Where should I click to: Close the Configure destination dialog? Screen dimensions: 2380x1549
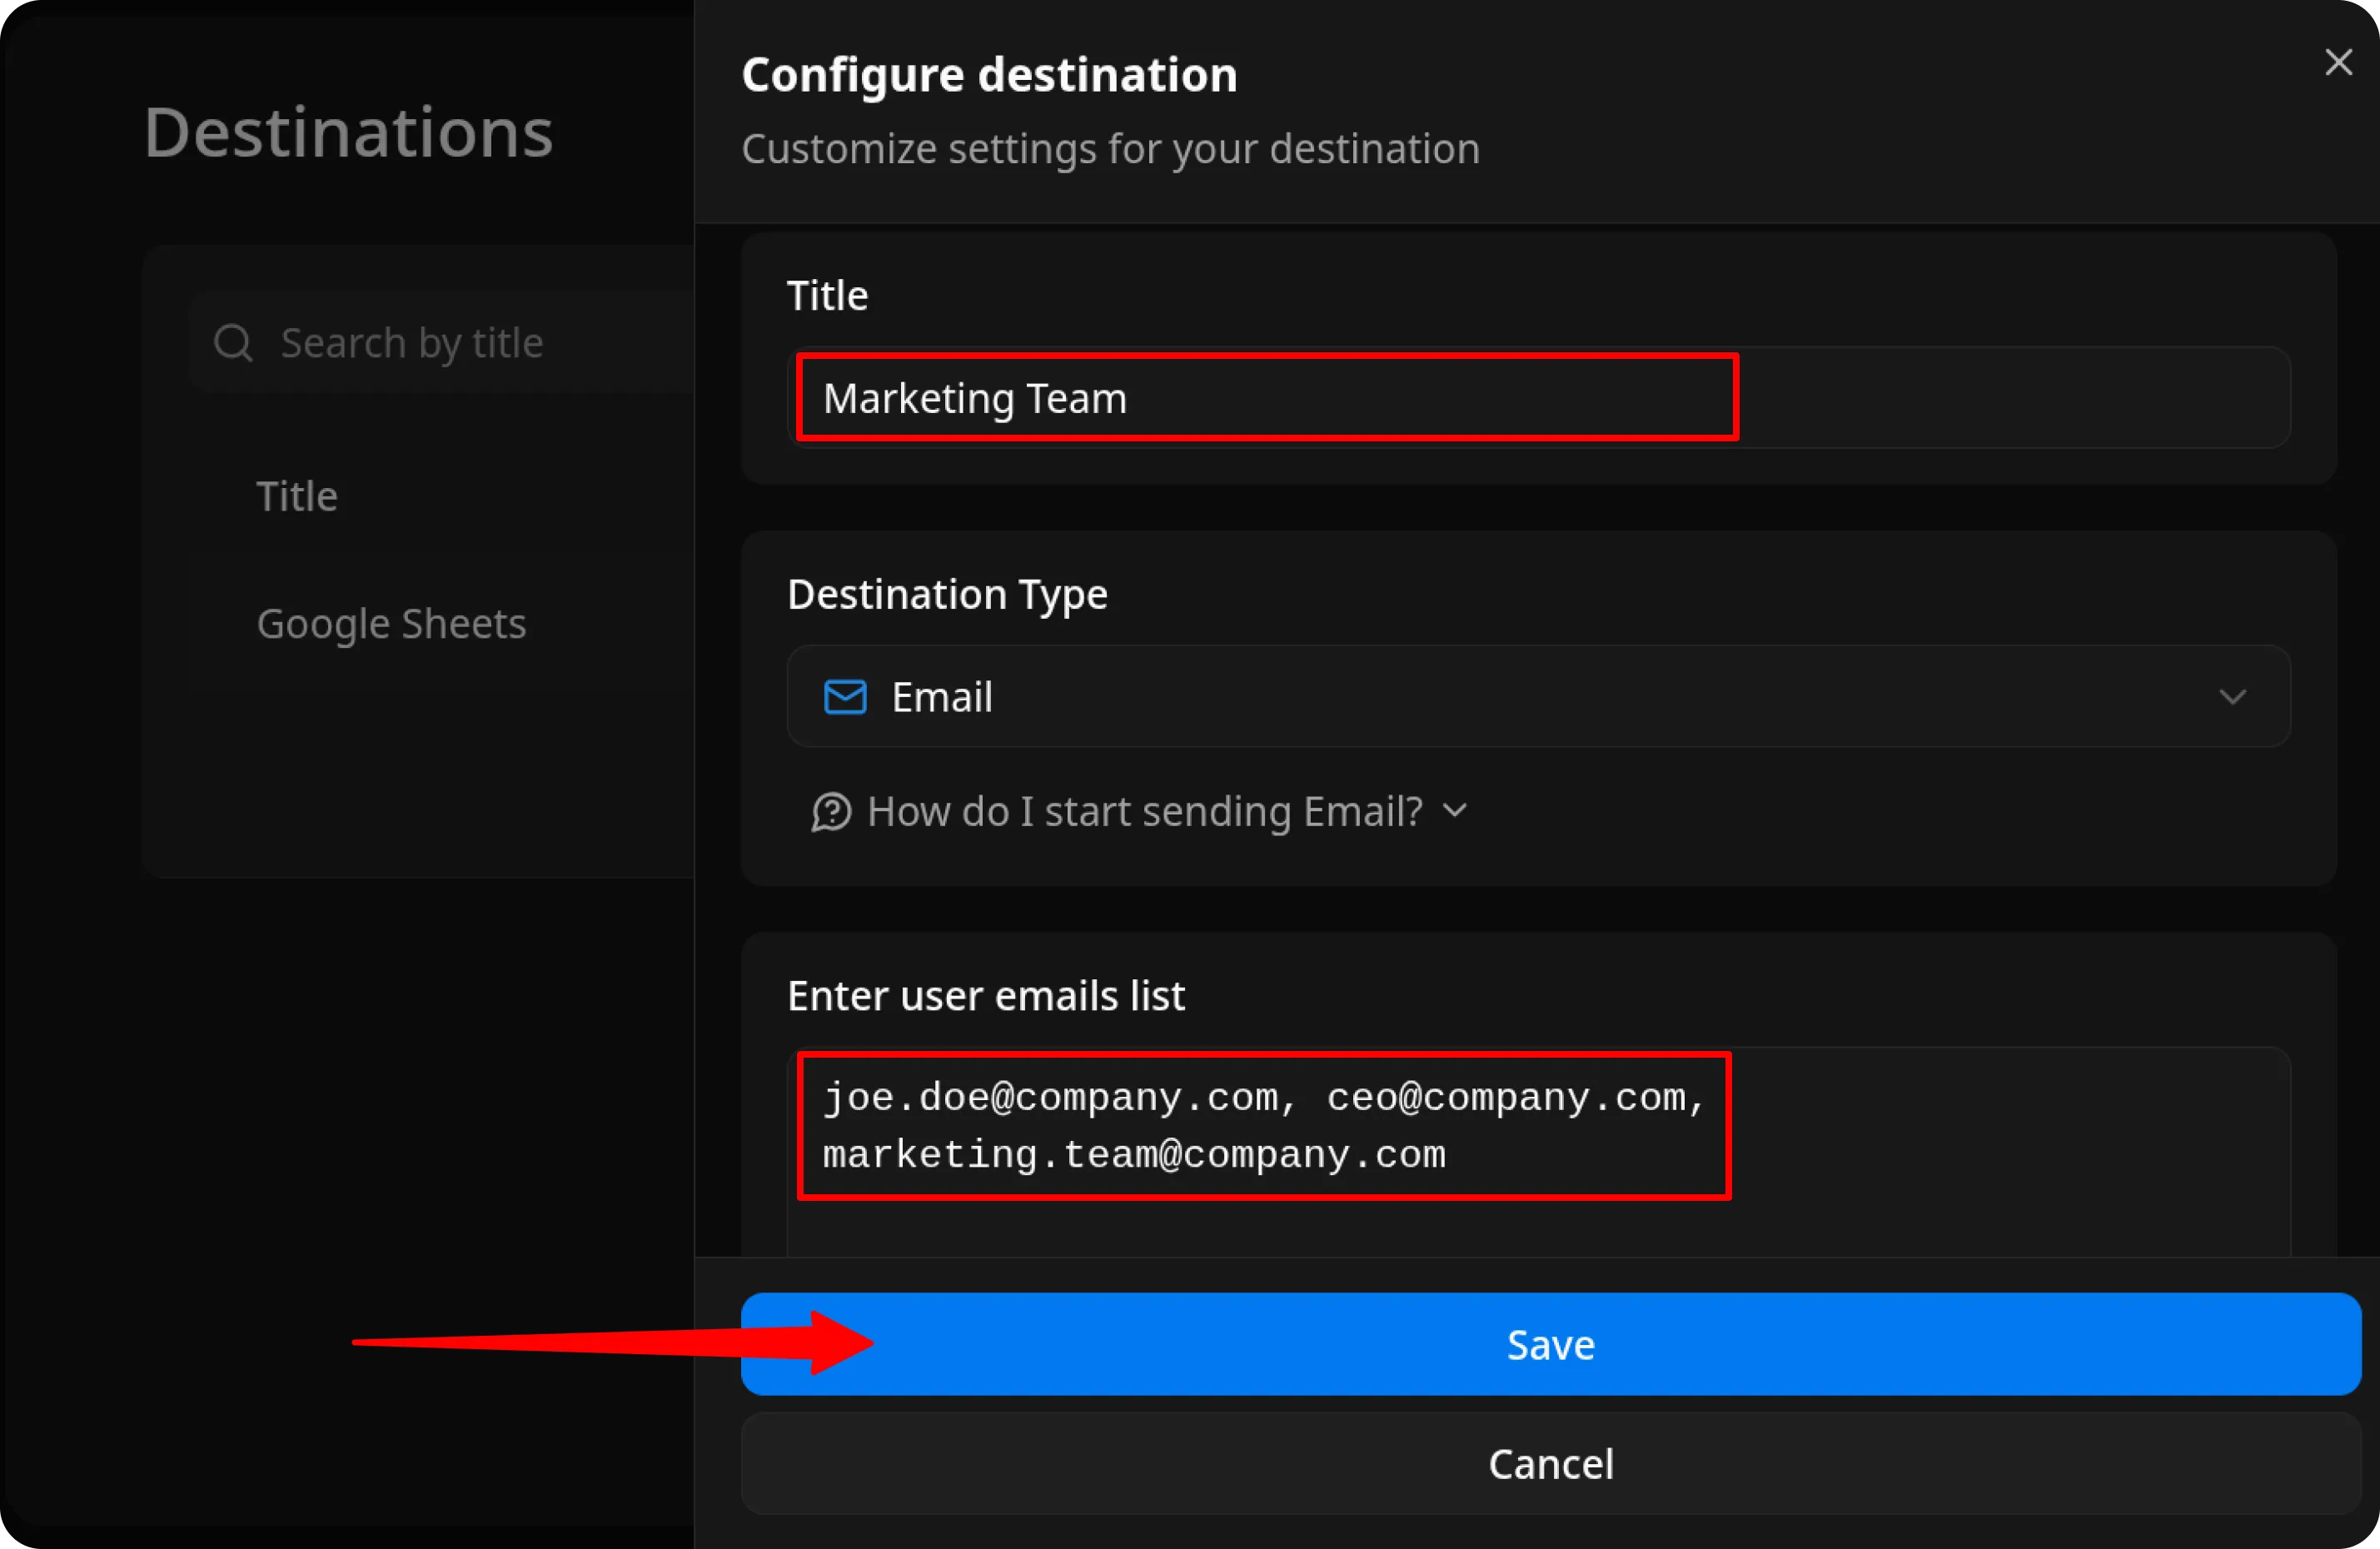(x=2338, y=62)
